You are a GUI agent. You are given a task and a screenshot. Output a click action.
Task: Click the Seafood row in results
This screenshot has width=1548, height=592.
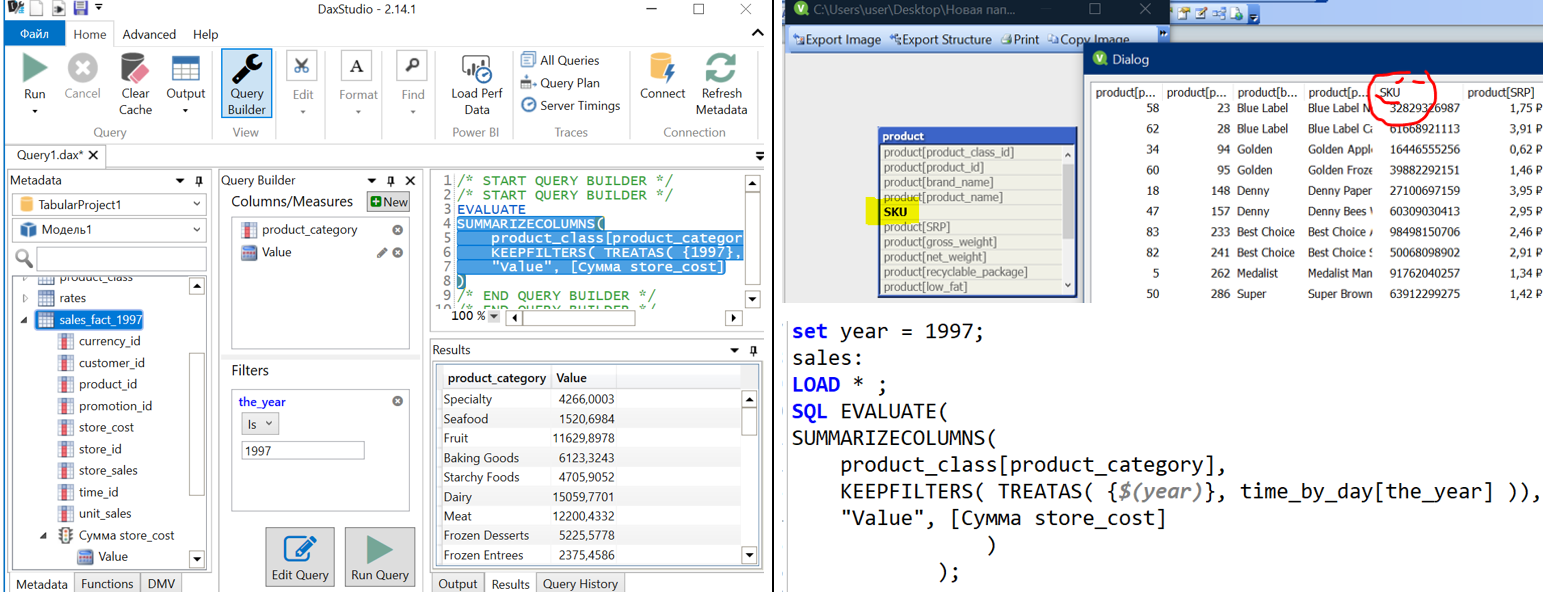[x=590, y=419]
